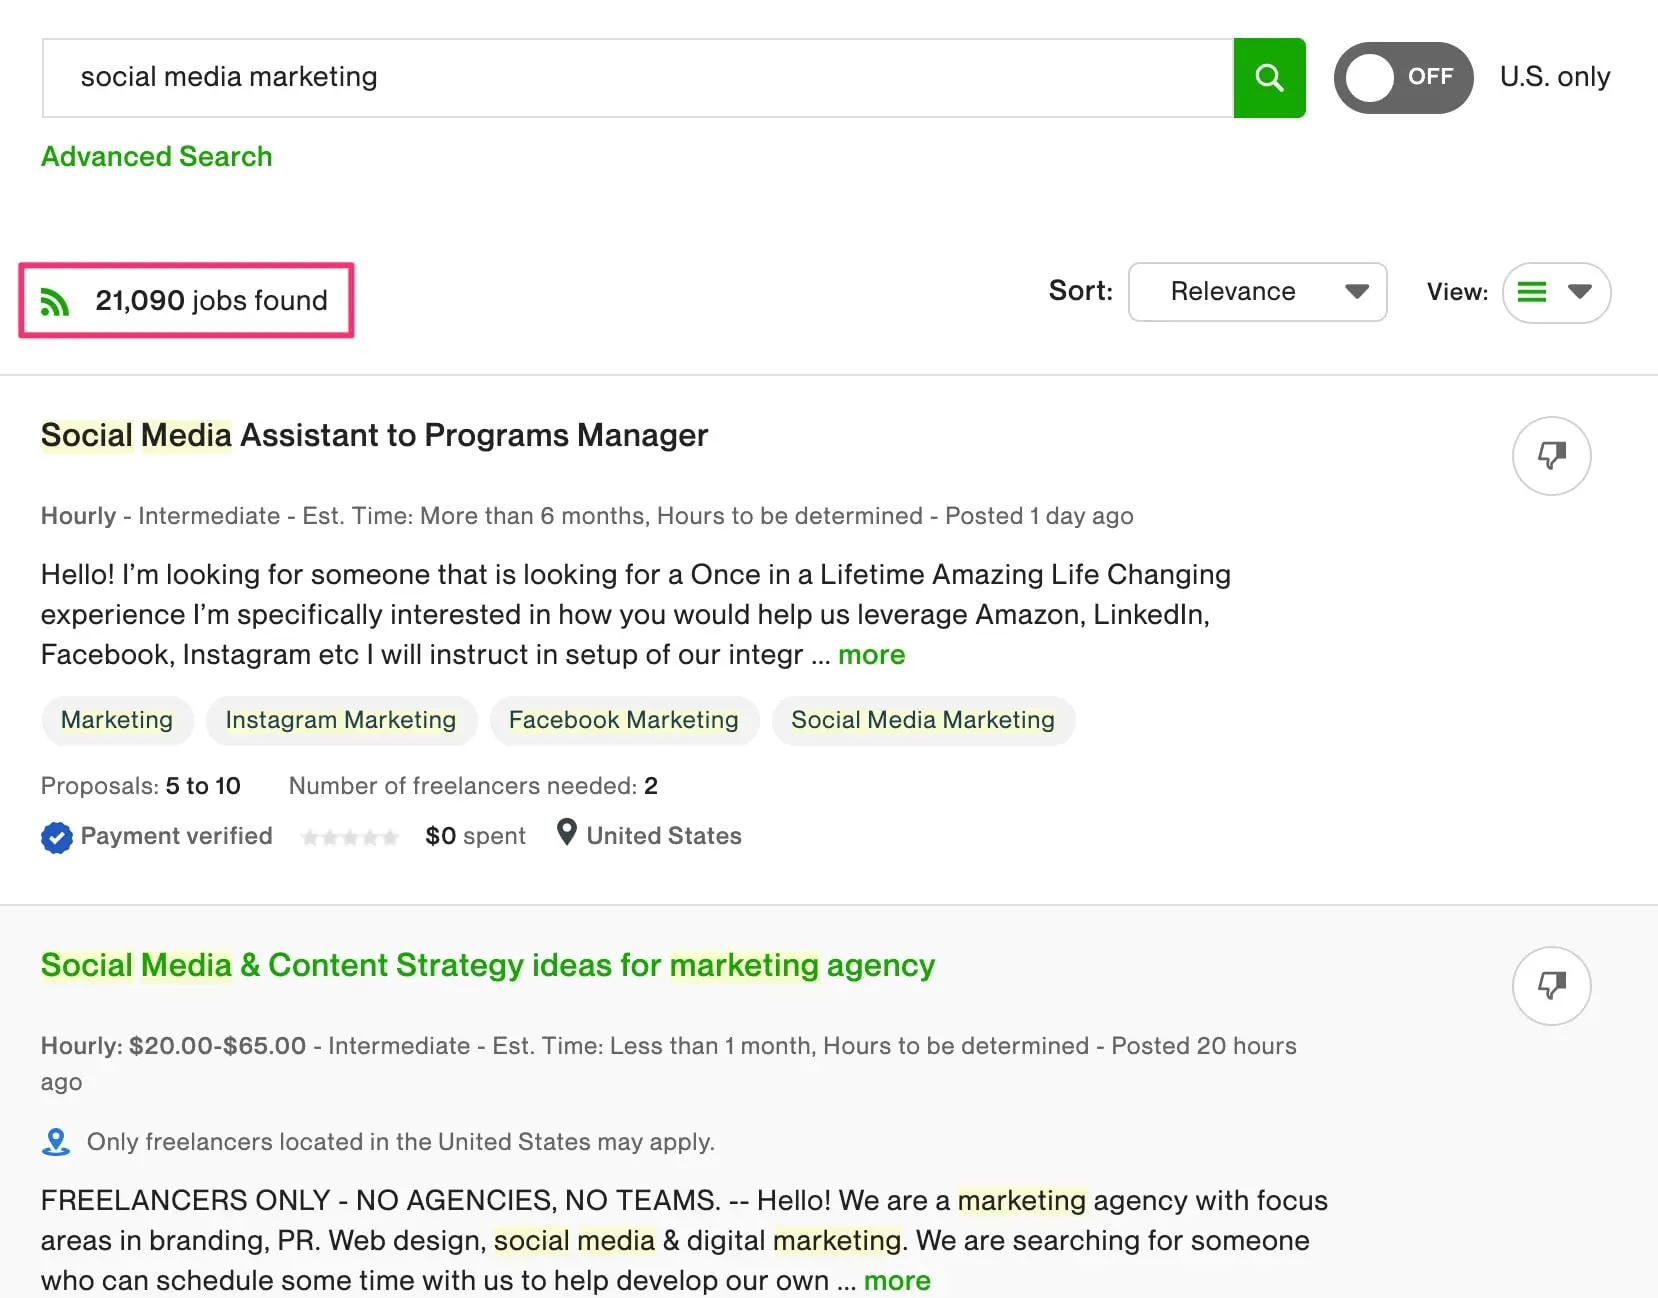This screenshot has height=1298, width=1658.
Task: Dislike the Social Media Assistant job
Action: point(1551,456)
